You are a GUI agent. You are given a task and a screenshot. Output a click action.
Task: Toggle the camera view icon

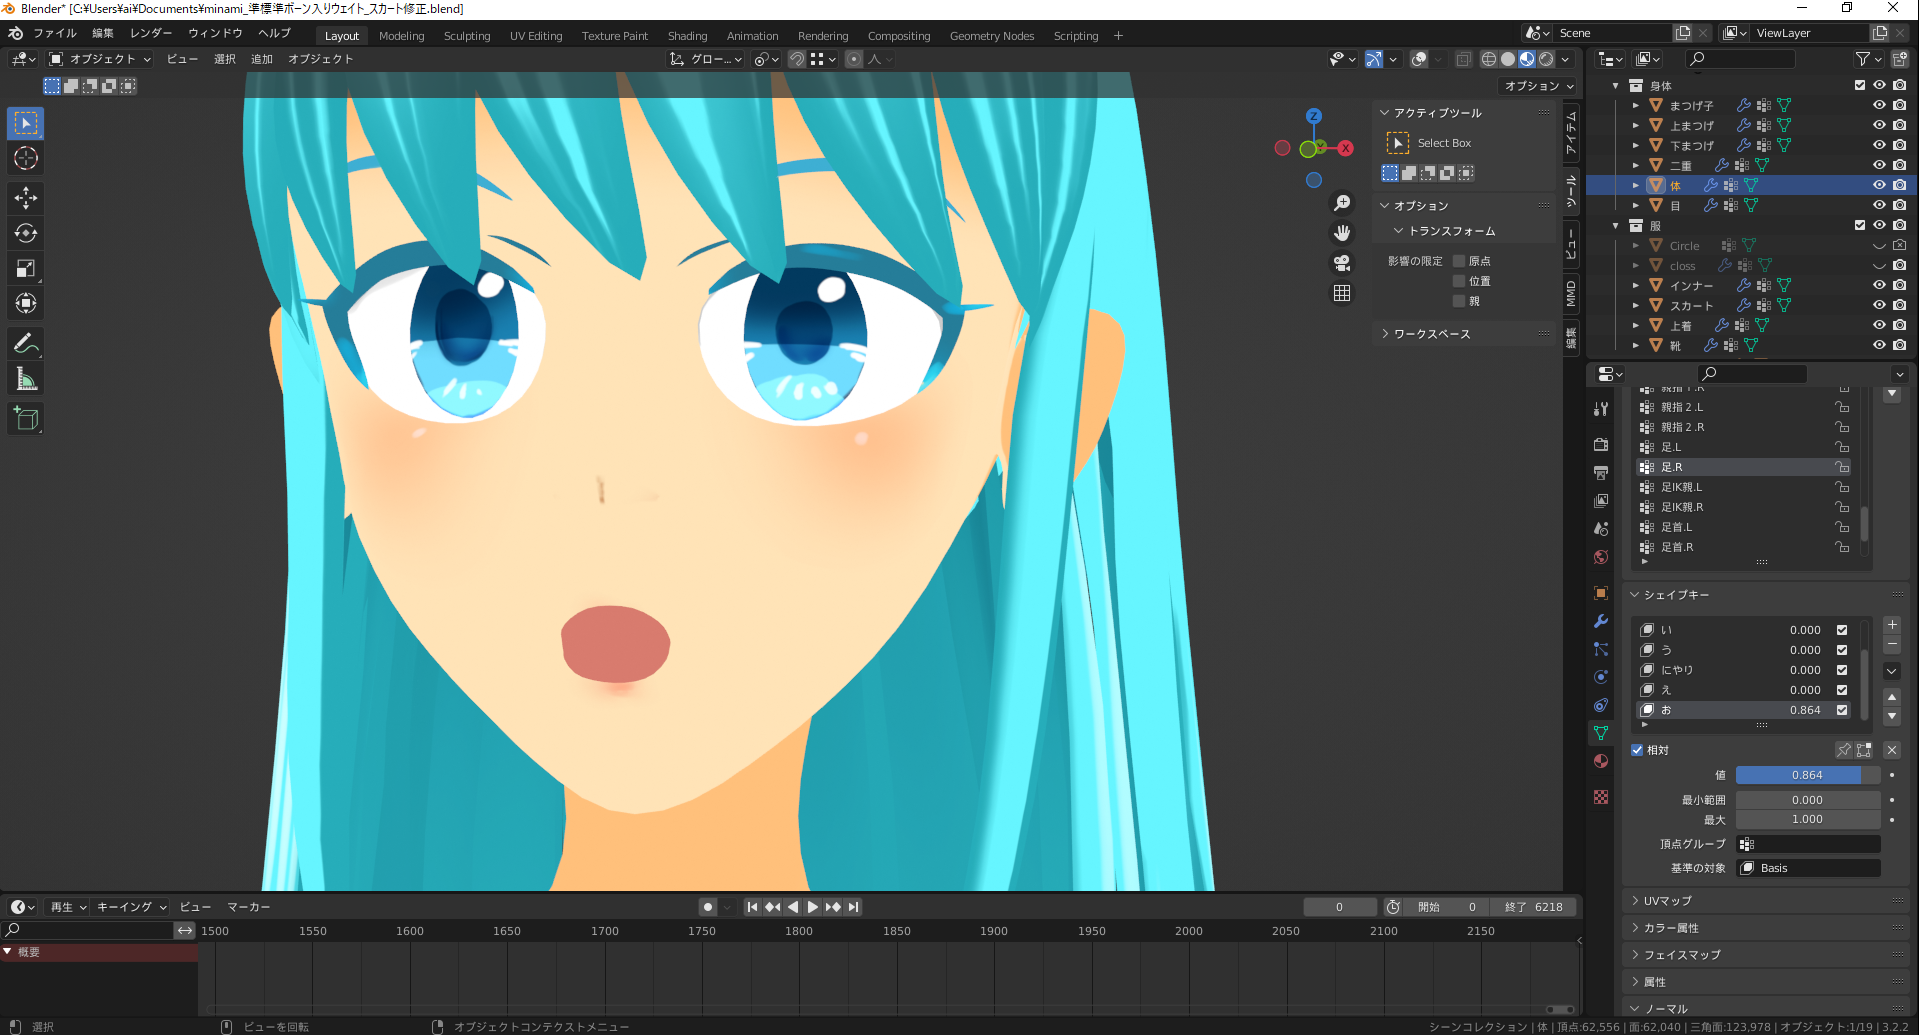pos(1342,263)
